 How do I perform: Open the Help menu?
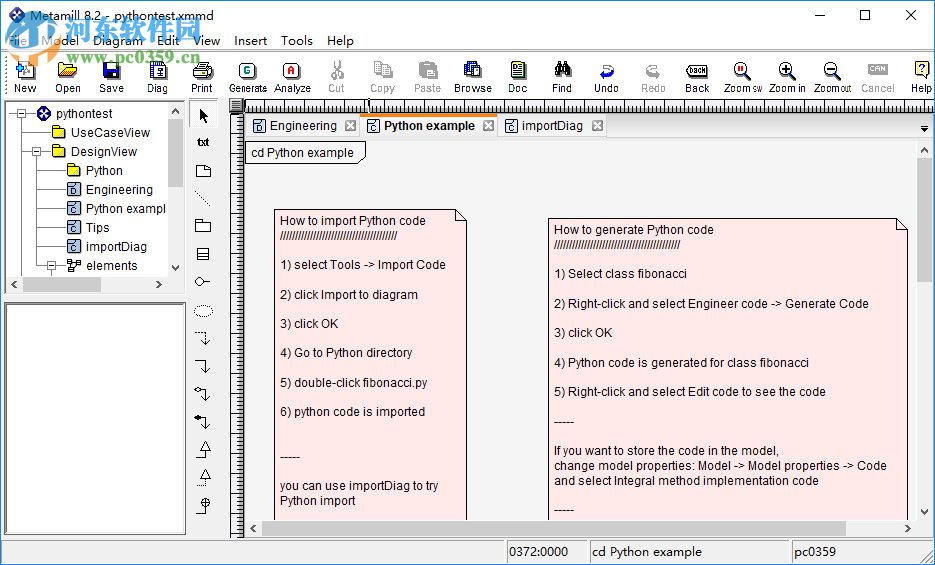click(x=340, y=41)
